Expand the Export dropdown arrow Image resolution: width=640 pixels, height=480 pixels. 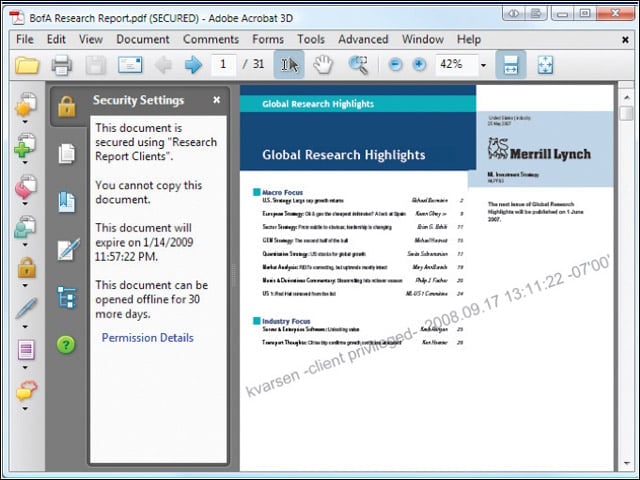(x=25, y=204)
